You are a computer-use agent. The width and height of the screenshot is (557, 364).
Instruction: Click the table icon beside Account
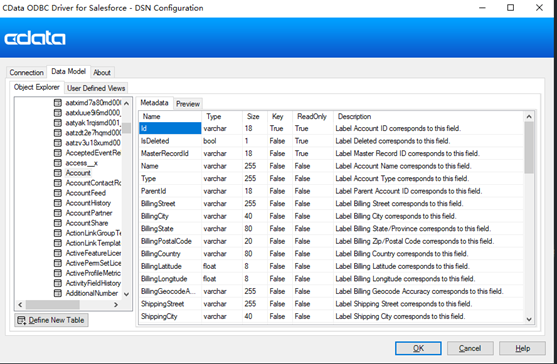58,173
